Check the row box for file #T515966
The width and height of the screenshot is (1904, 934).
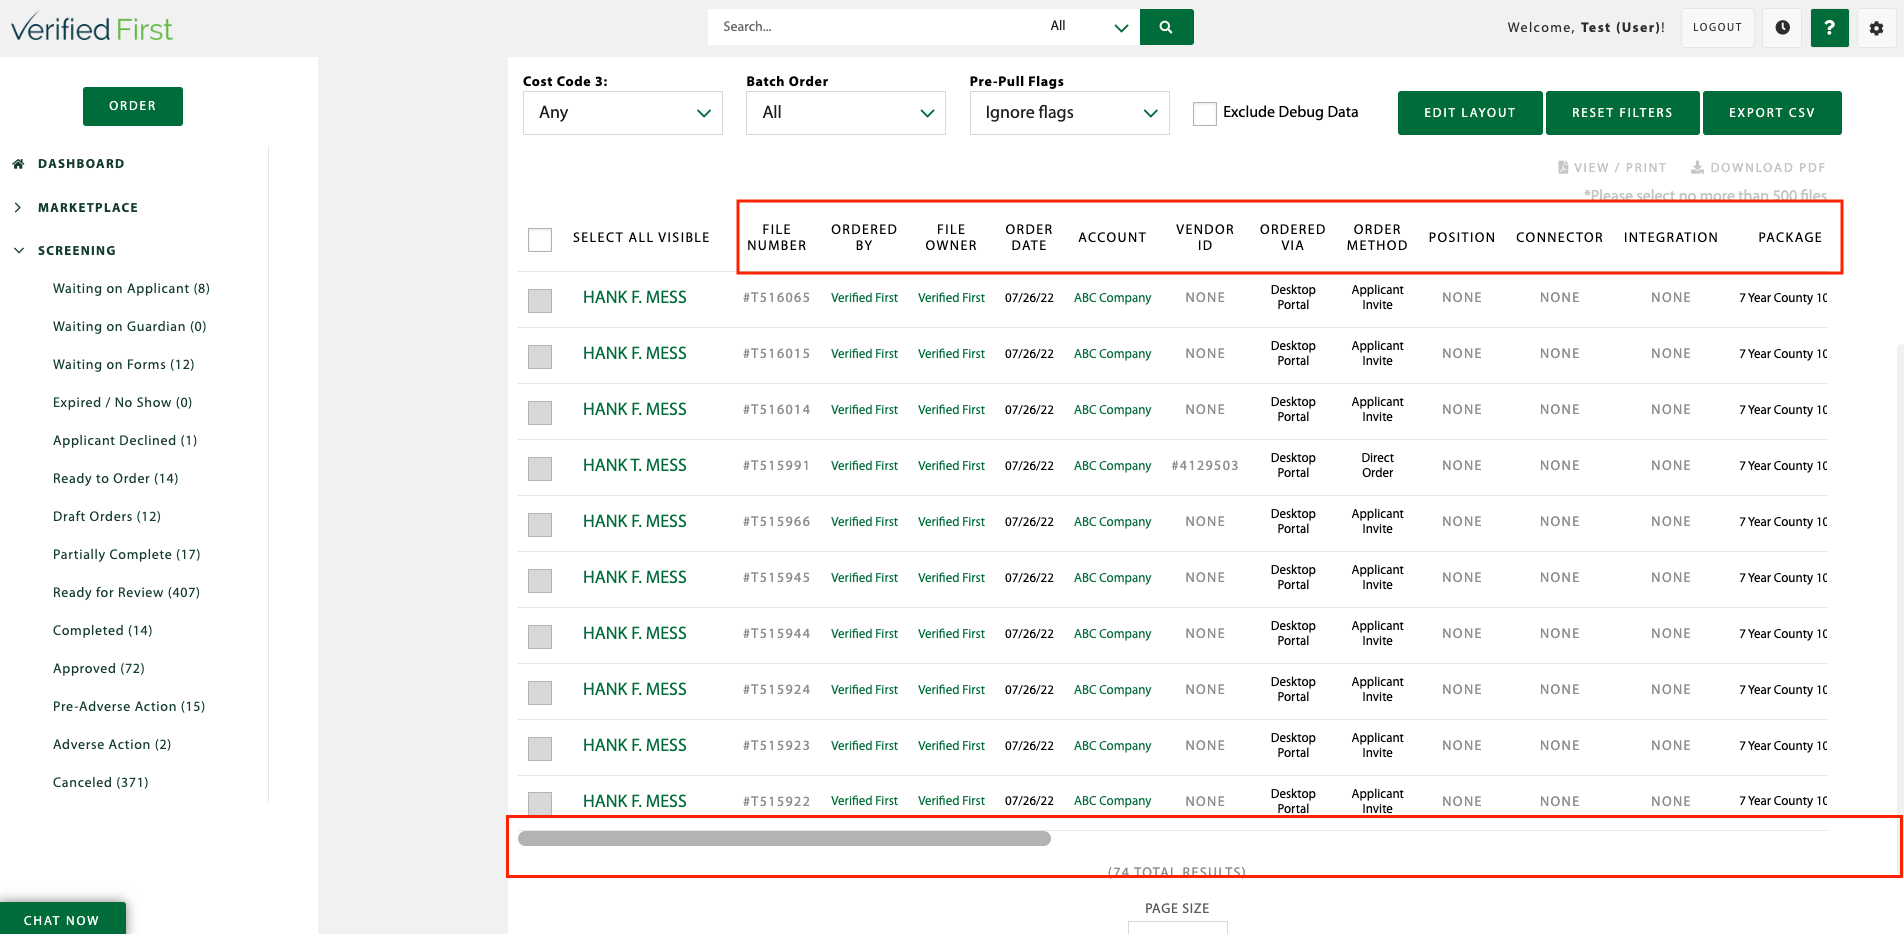[540, 524]
